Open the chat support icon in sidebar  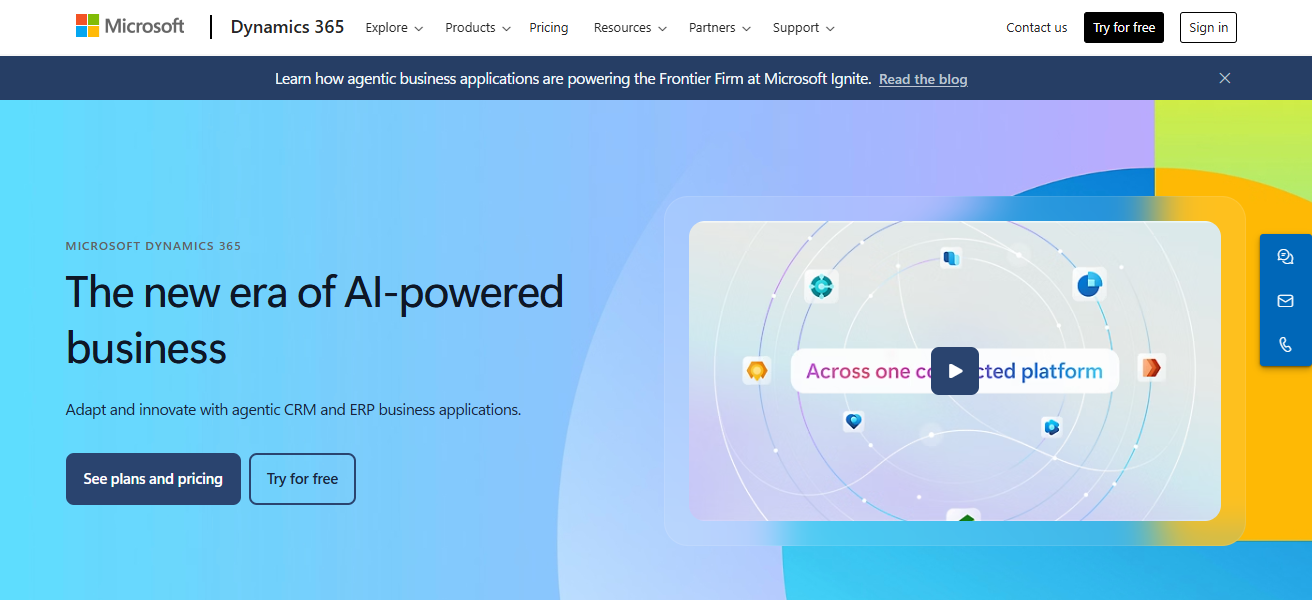(x=1286, y=256)
